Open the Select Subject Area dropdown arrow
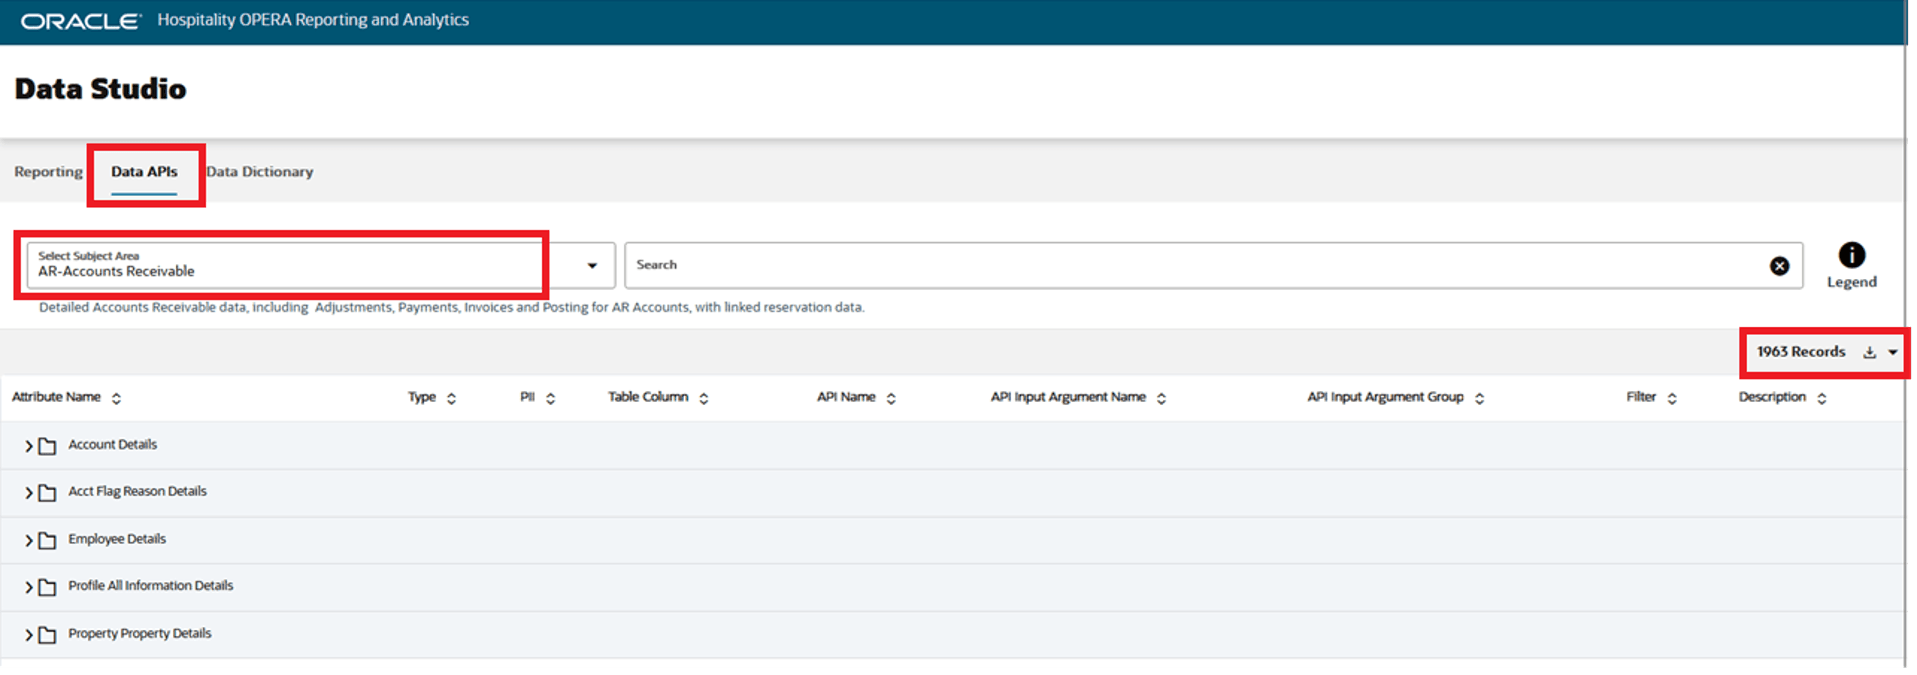 [592, 266]
